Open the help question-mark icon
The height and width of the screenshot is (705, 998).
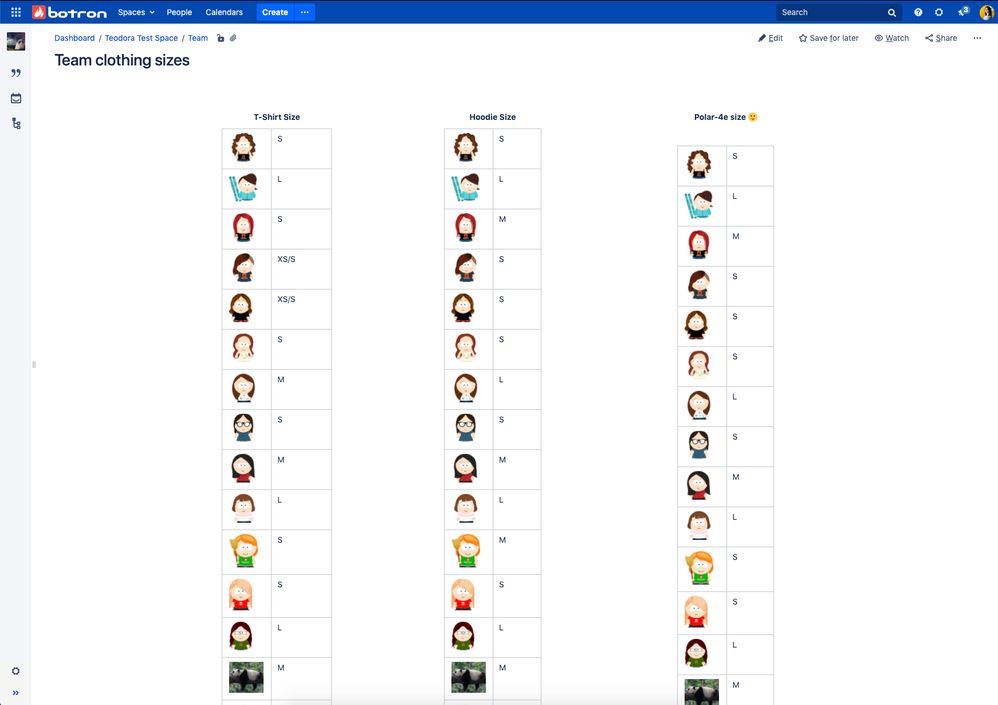(917, 12)
